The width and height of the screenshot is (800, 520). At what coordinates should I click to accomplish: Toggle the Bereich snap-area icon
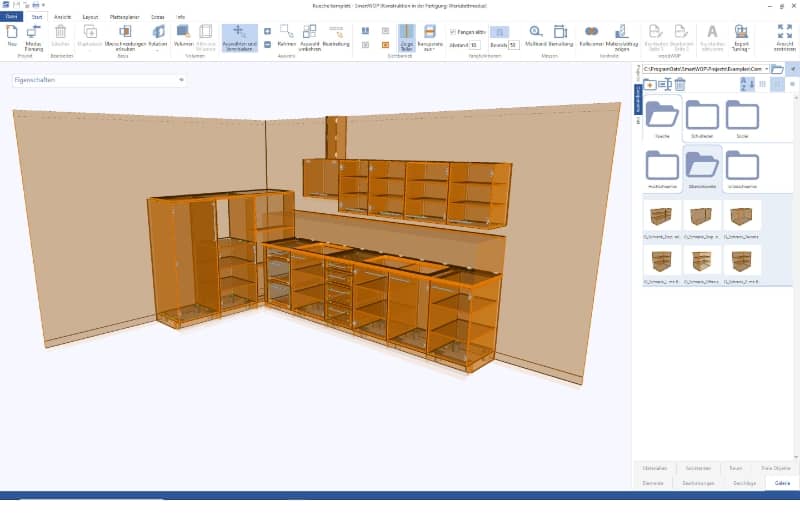click(499, 32)
